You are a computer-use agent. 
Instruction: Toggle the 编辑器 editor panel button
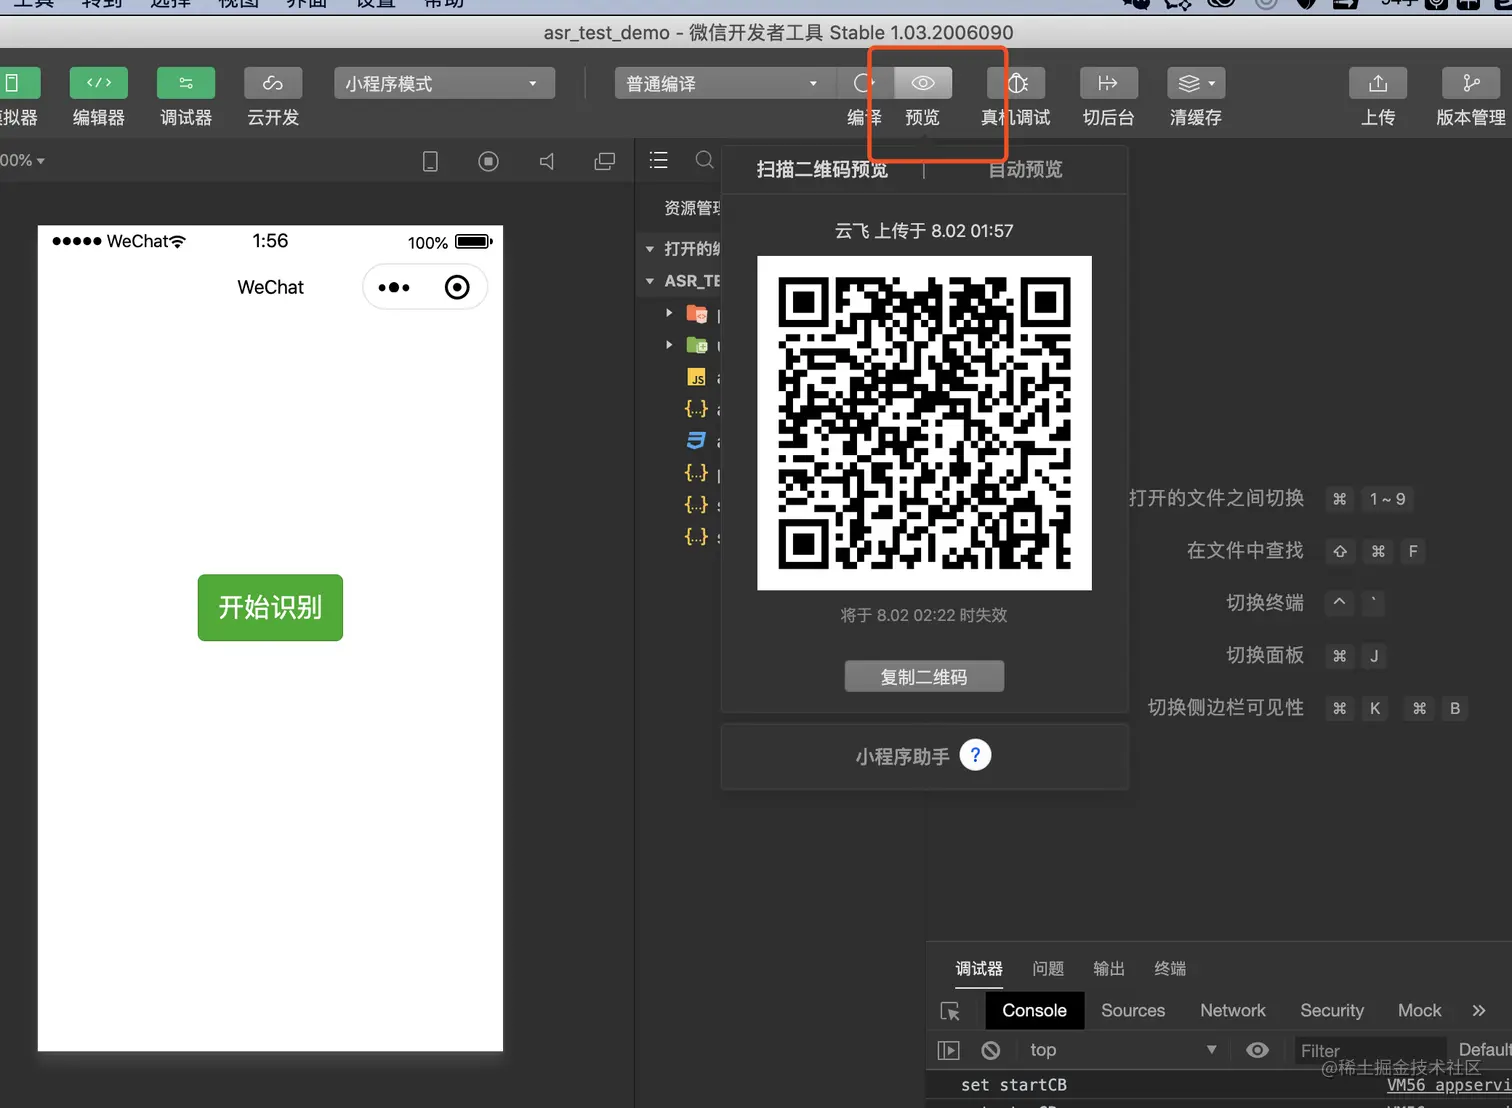pos(99,83)
